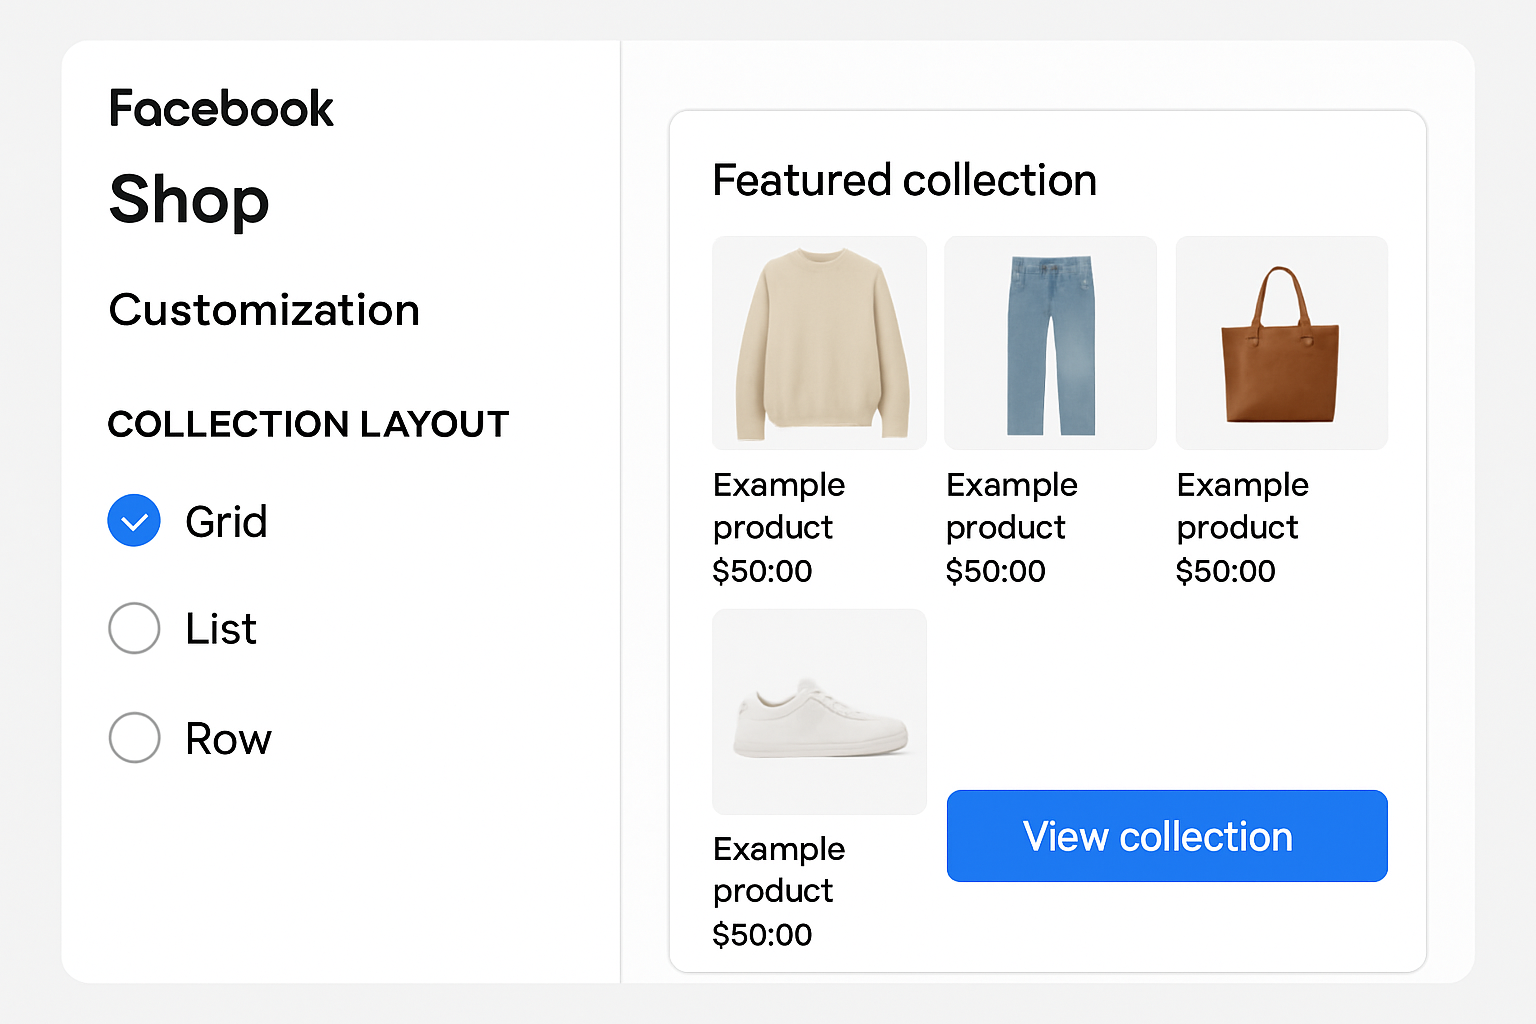1536x1024 pixels.
Task: Click the jeans product $50:00 price
Action: [x=996, y=571]
